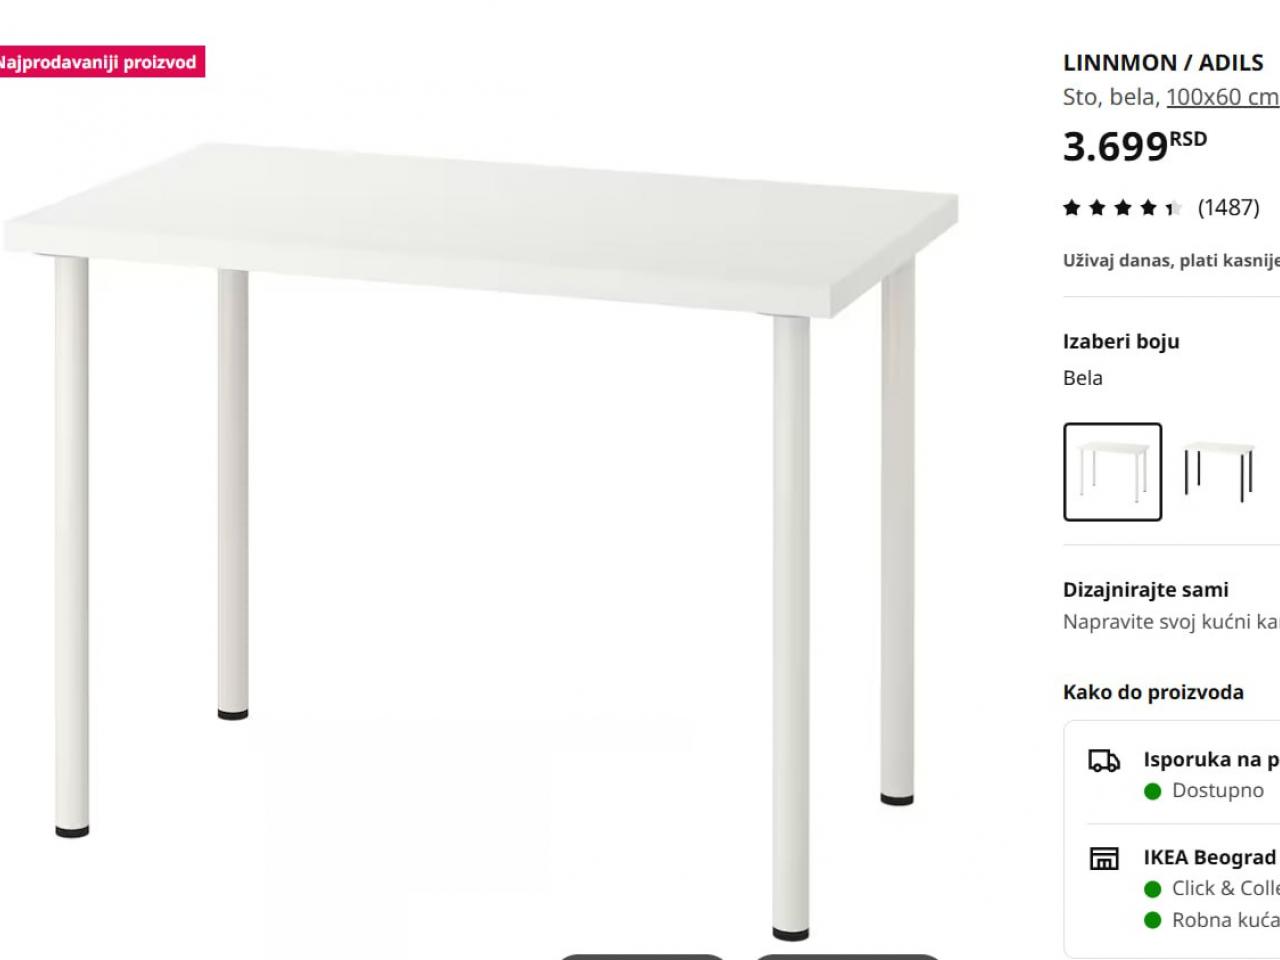Viewport: 1280px width, 960px height.
Task: Click the delivery truck icon
Action: tap(1104, 761)
